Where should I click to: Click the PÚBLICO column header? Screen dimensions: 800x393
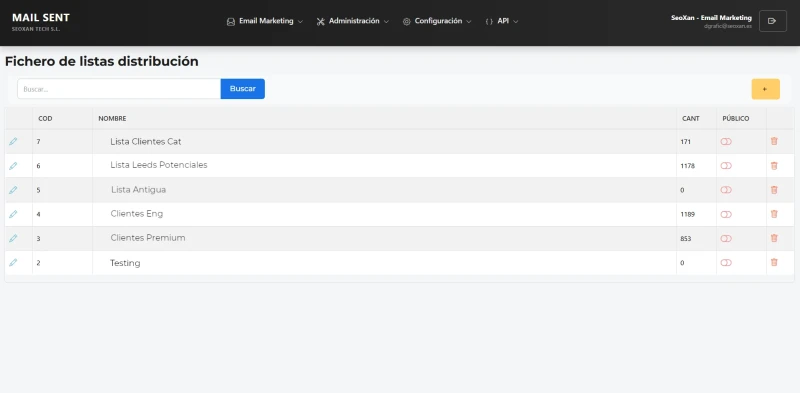[736, 118]
